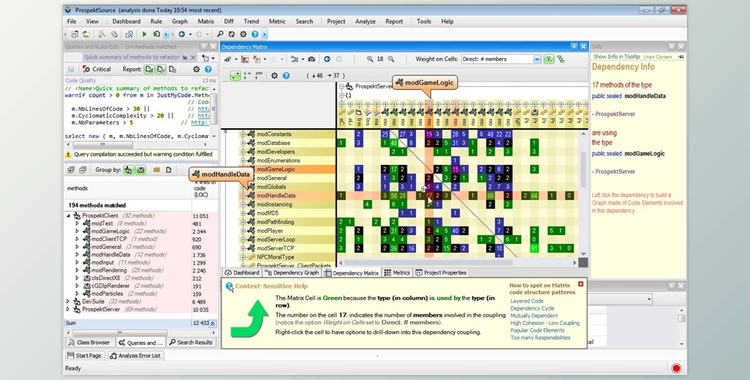The image size is (750, 380).
Task: Click Show Info in Tooltip link
Action: pyautogui.click(x=616, y=56)
